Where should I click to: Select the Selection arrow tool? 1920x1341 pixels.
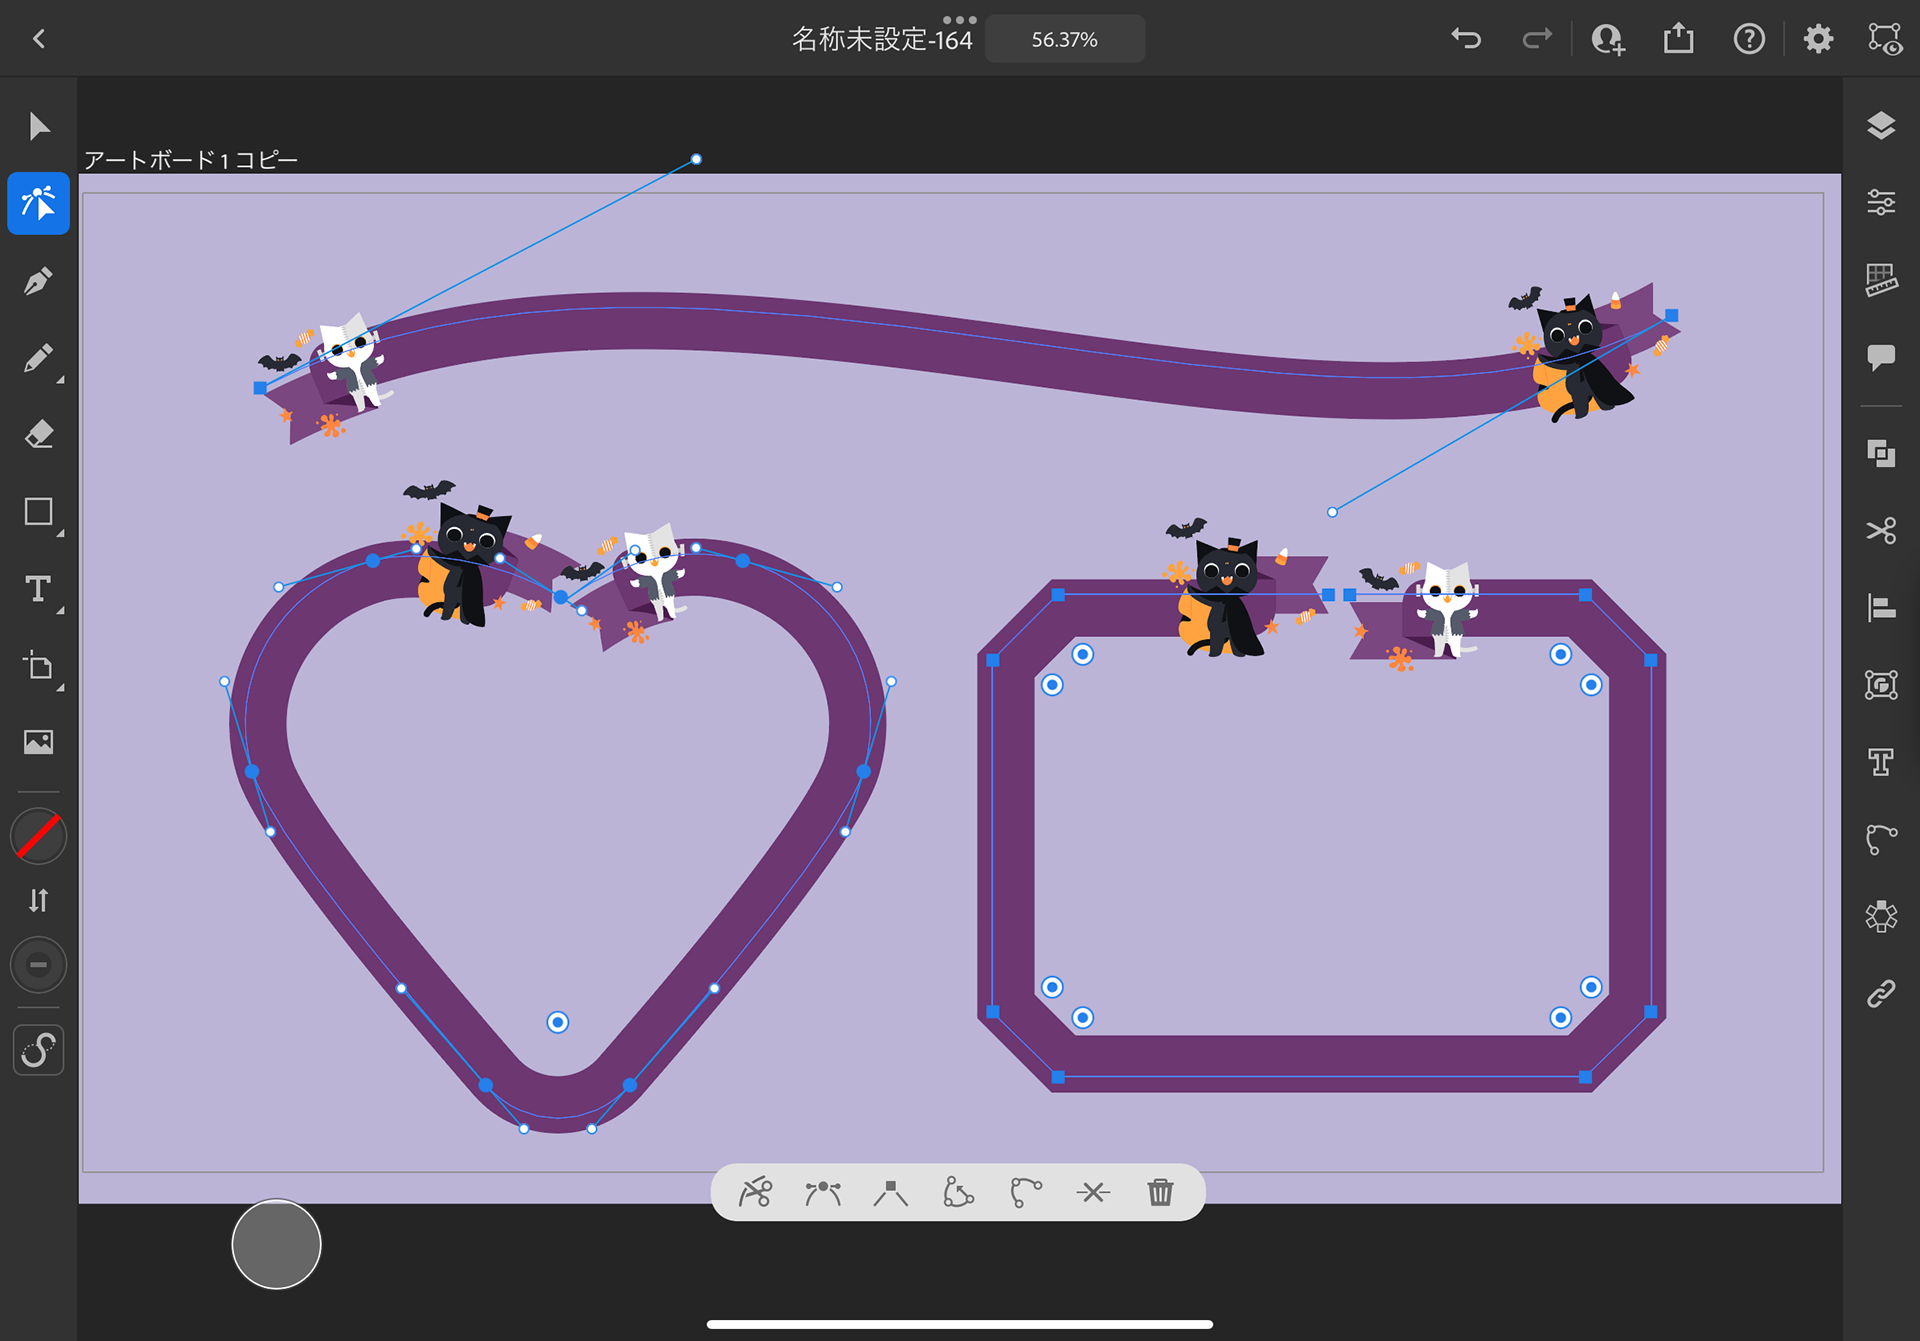point(38,127)
